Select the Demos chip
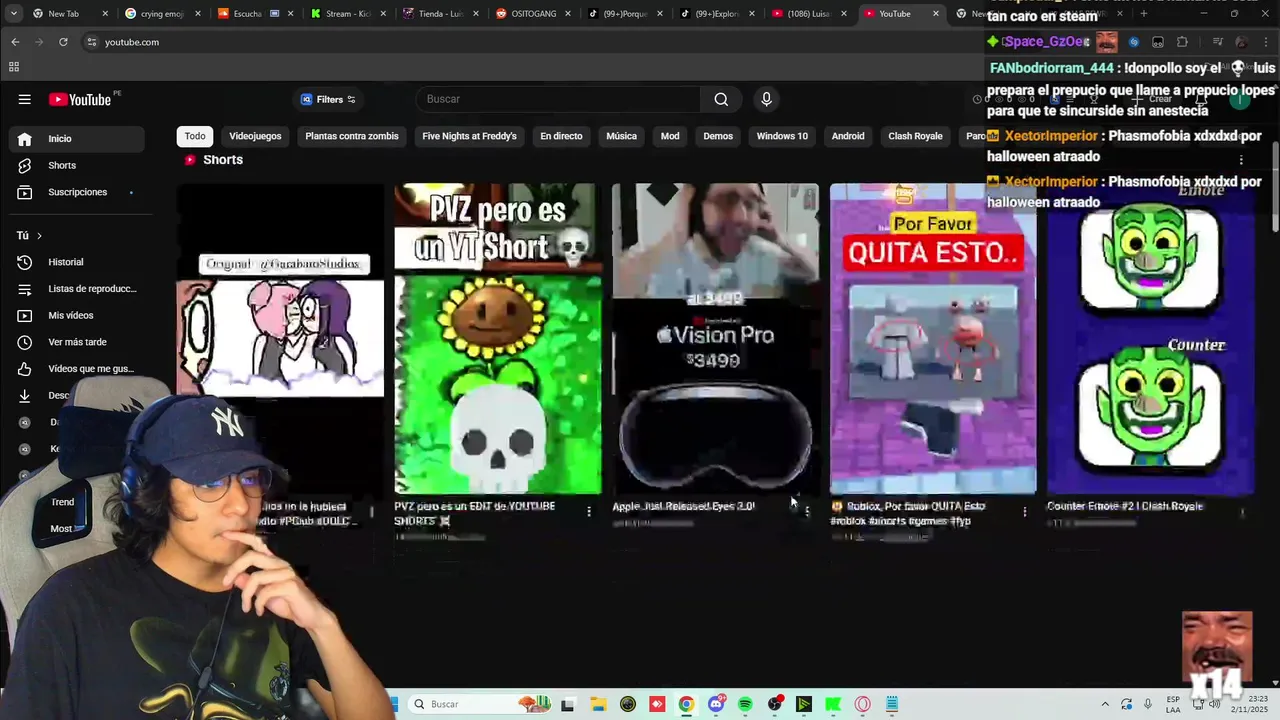 718,136
